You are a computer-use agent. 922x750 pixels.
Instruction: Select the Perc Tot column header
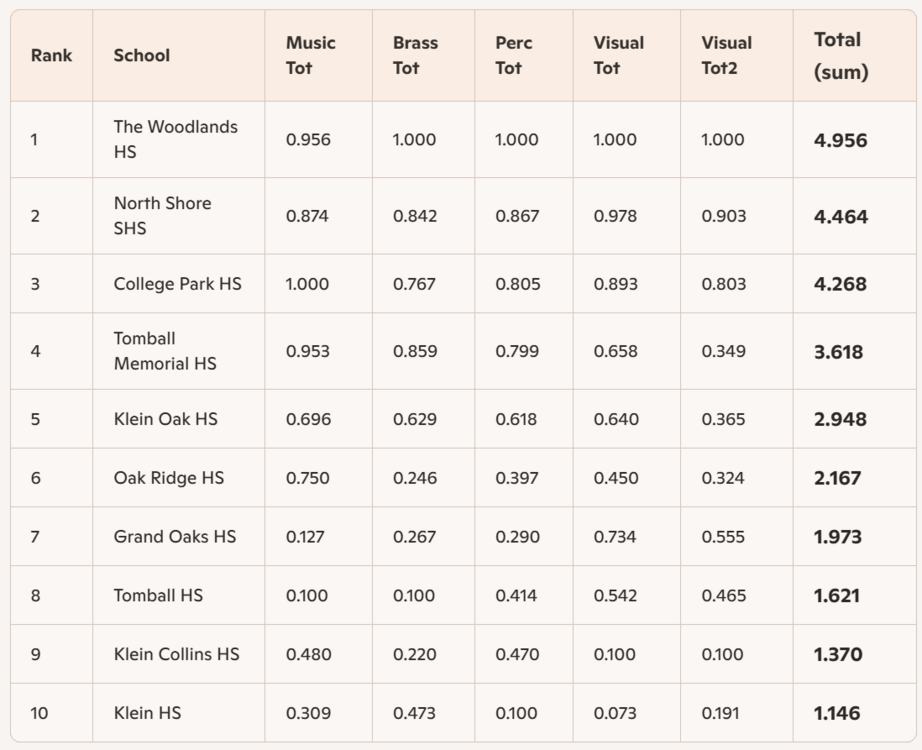[514, 56]
